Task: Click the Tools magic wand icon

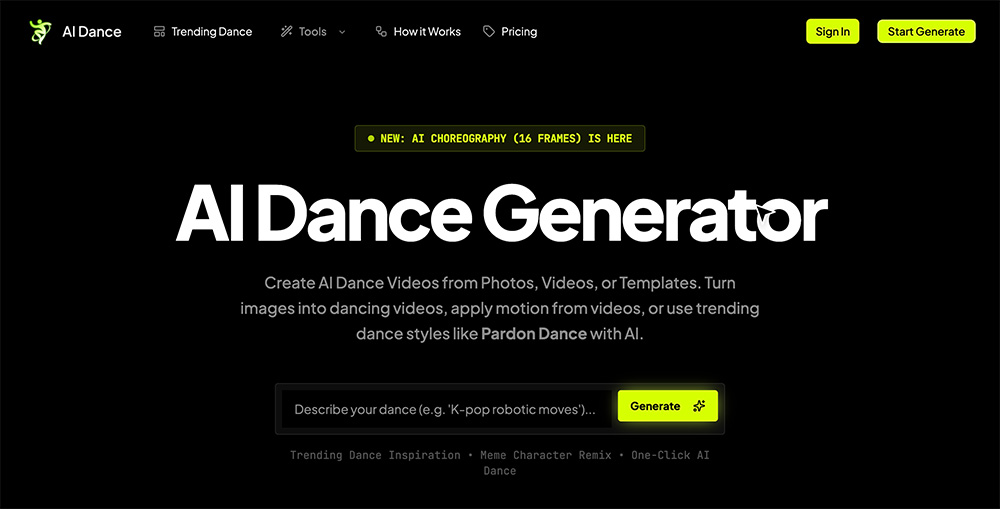Action: (286, 31)
